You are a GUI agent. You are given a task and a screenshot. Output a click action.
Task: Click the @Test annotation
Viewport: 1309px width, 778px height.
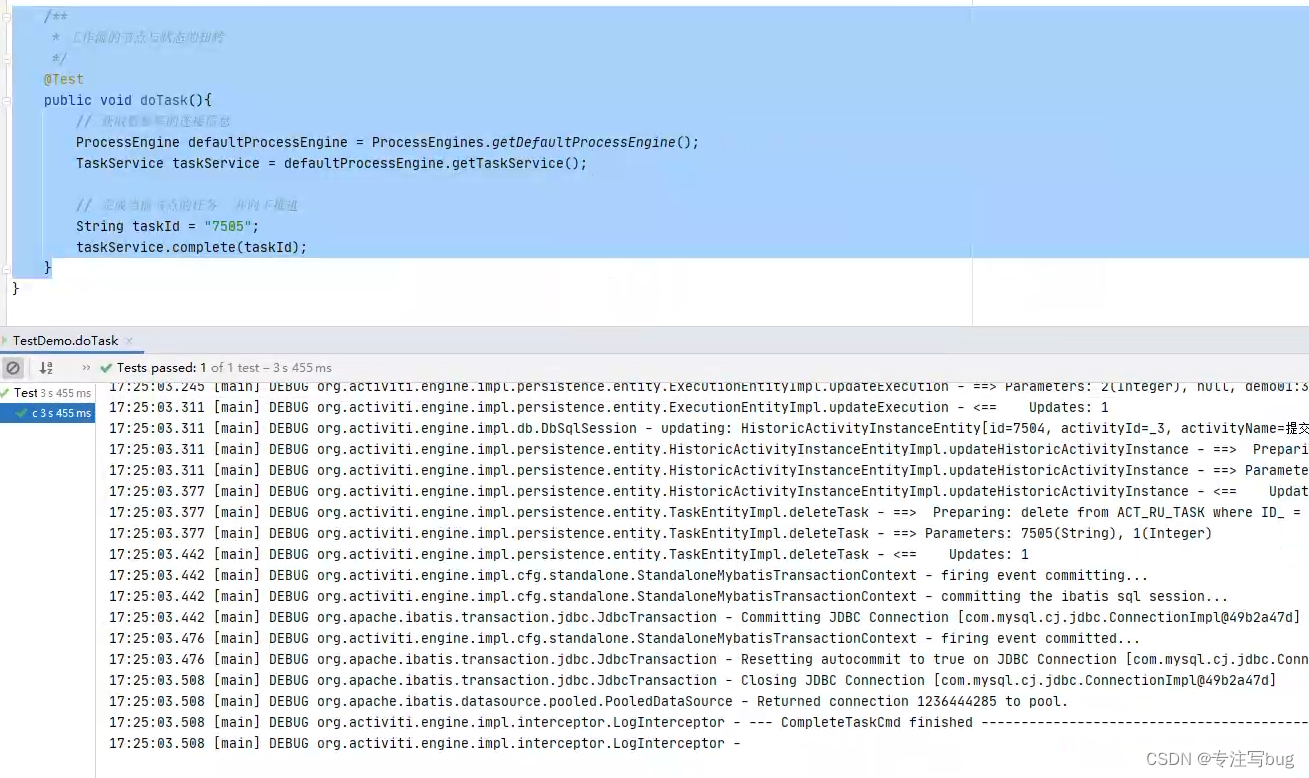pyautogui.click(x=64, y=79)
